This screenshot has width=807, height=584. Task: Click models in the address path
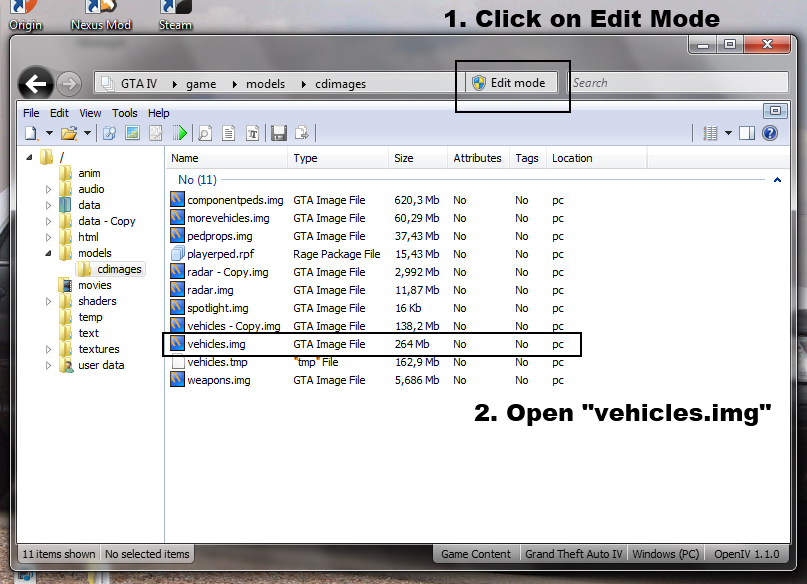[x=265, y=83]
